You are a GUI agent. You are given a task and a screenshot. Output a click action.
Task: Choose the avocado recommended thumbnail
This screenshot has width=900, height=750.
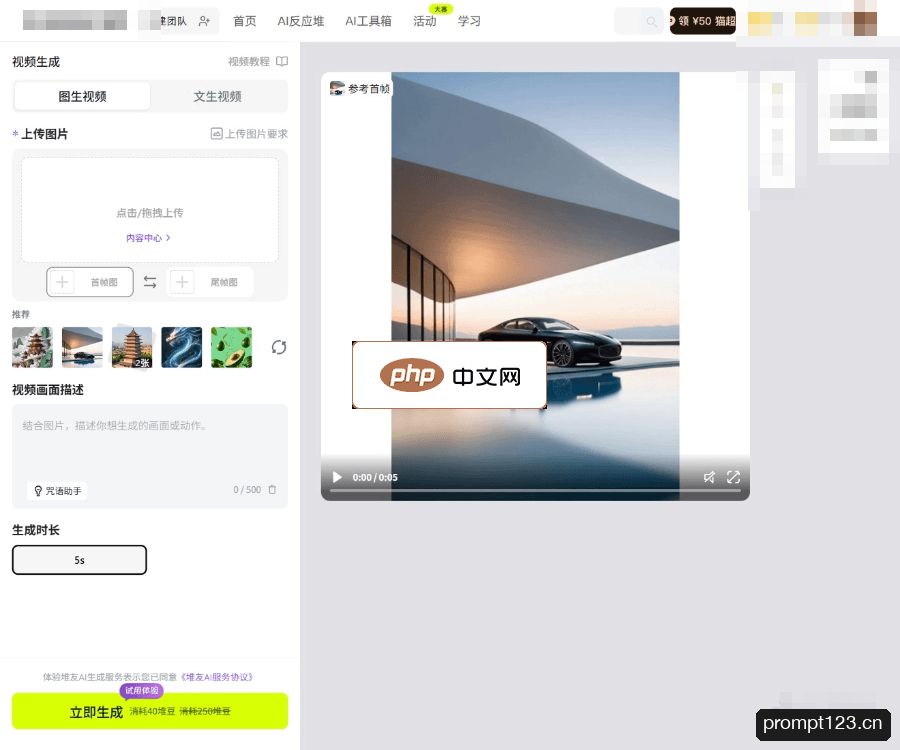point(231,347)
